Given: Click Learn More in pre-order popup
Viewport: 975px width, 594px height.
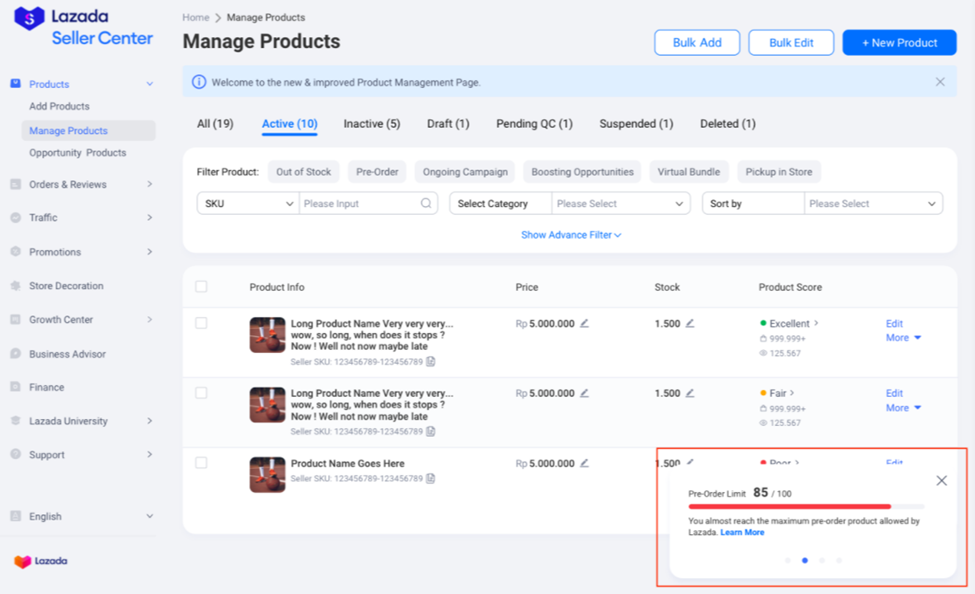Looking at the screenshot, I should coord(742,532).
